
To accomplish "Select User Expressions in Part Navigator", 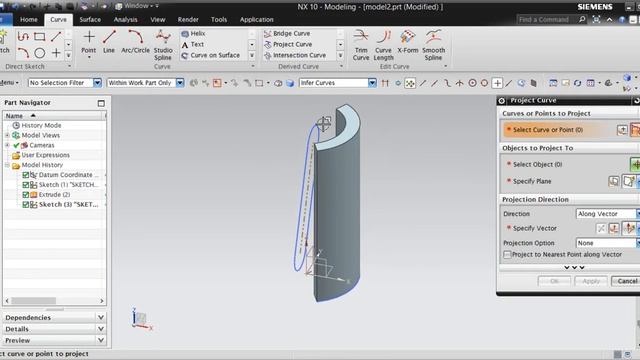I will (x=41, y=155).
